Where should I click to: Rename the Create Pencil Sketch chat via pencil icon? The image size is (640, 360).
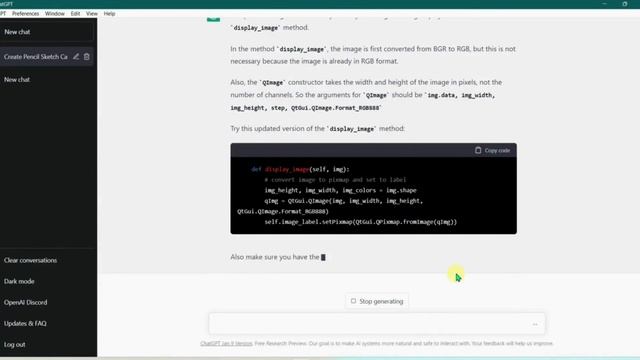[76, 57]
